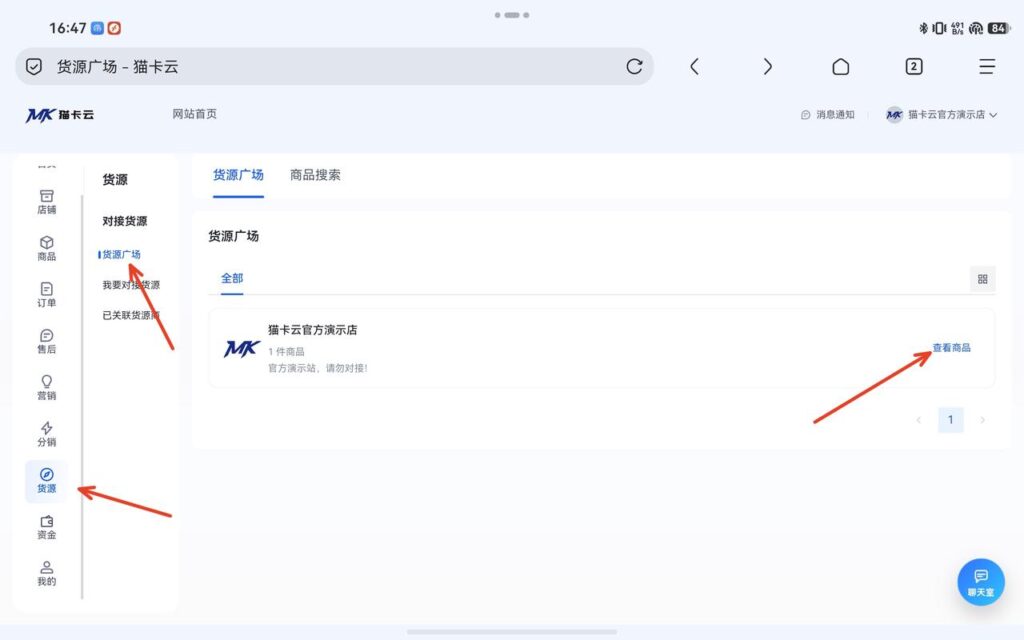Click store name 猫卡云官方演示店 in list
This screenshot has width=1024, height=640.
point(313,330)
